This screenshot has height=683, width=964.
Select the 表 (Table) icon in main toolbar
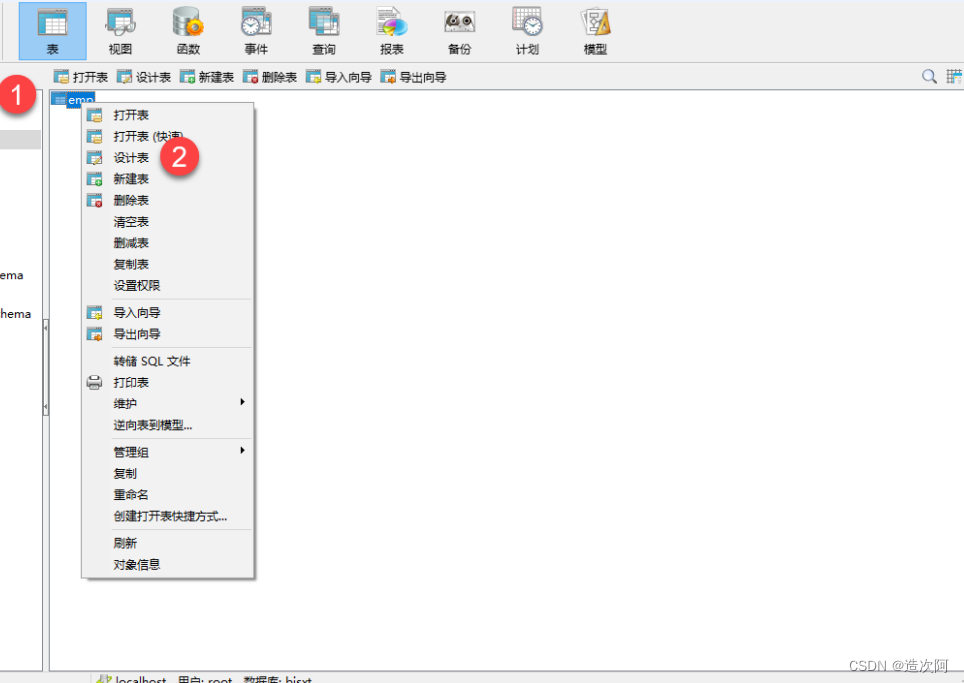point(52,31)
